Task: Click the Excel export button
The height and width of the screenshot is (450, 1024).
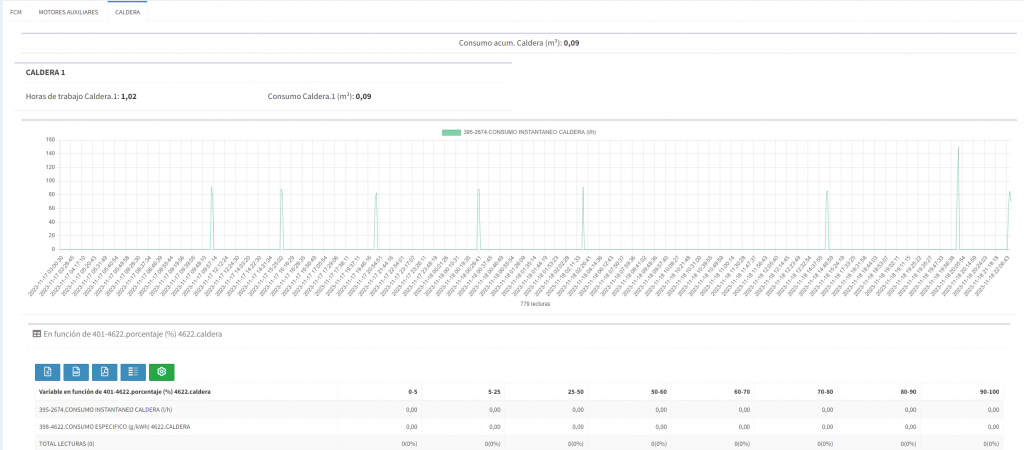Action: pos(47,372)
